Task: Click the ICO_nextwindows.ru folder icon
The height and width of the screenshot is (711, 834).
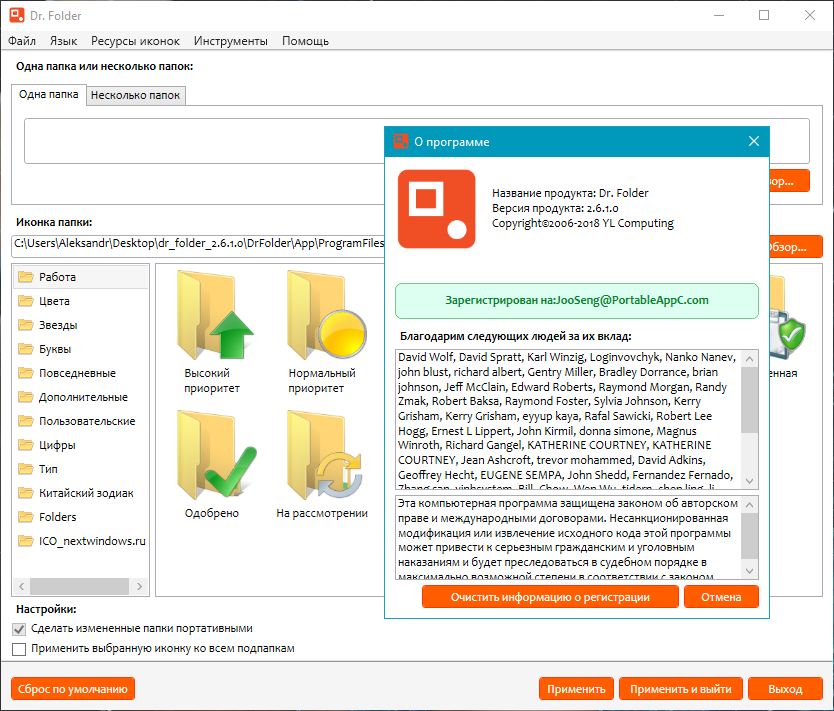Action: (x=26, y=541)
